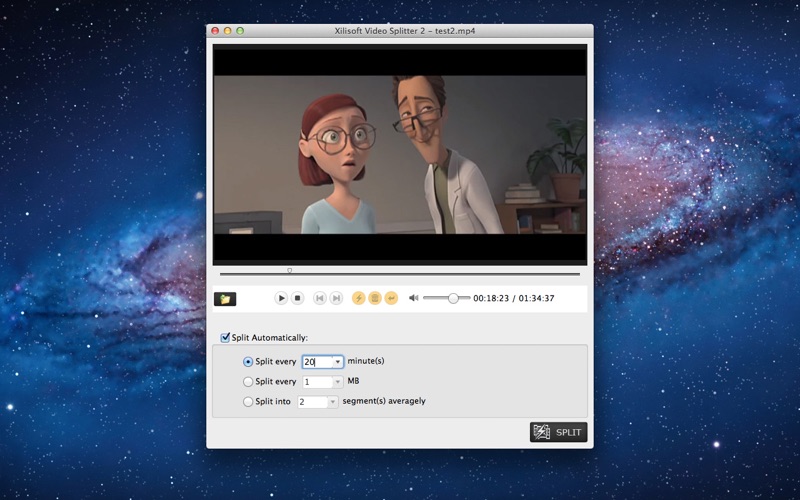Jump to next split point

[x=336, y=298]
